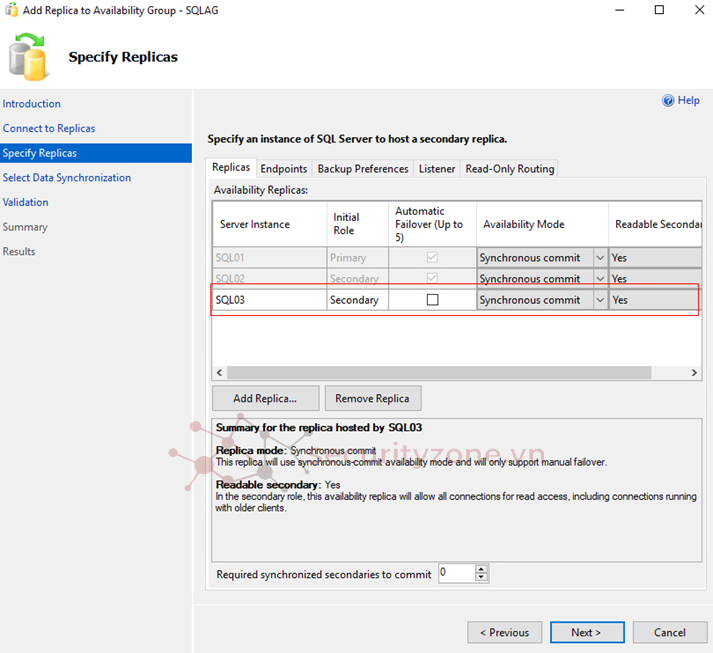713x653 pixels.
Task: Click the database wizard icon in header
Action: [30, 55]
